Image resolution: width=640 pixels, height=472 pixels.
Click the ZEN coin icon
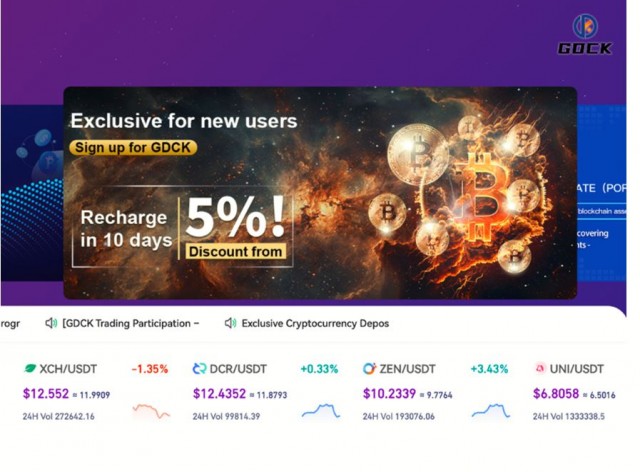(x=369, y=369)
